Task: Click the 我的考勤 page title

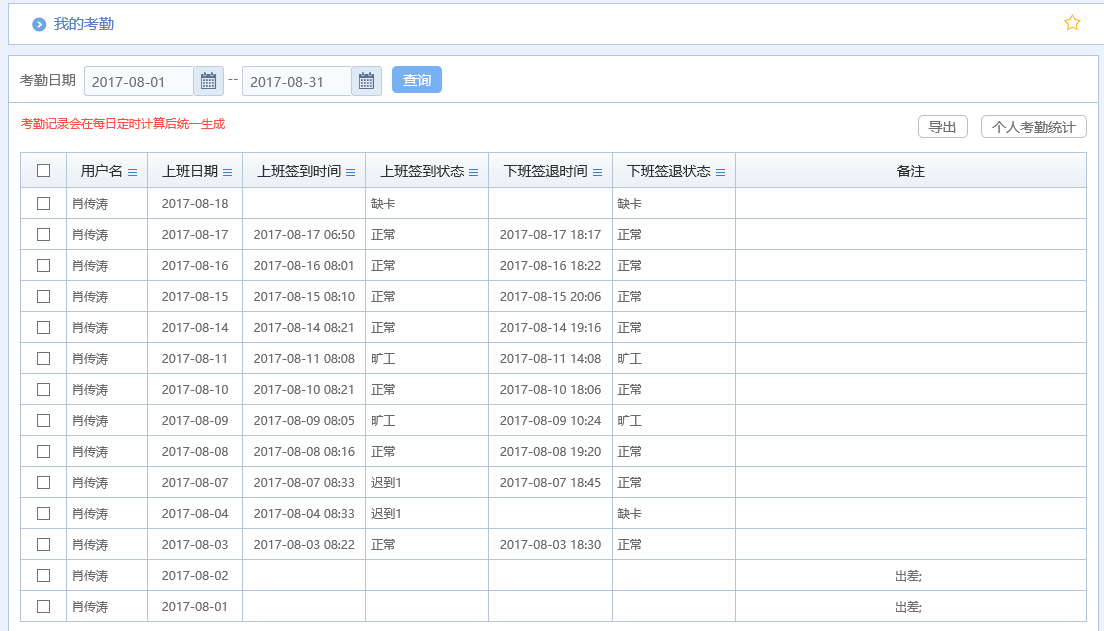Action: click(84, 24)
